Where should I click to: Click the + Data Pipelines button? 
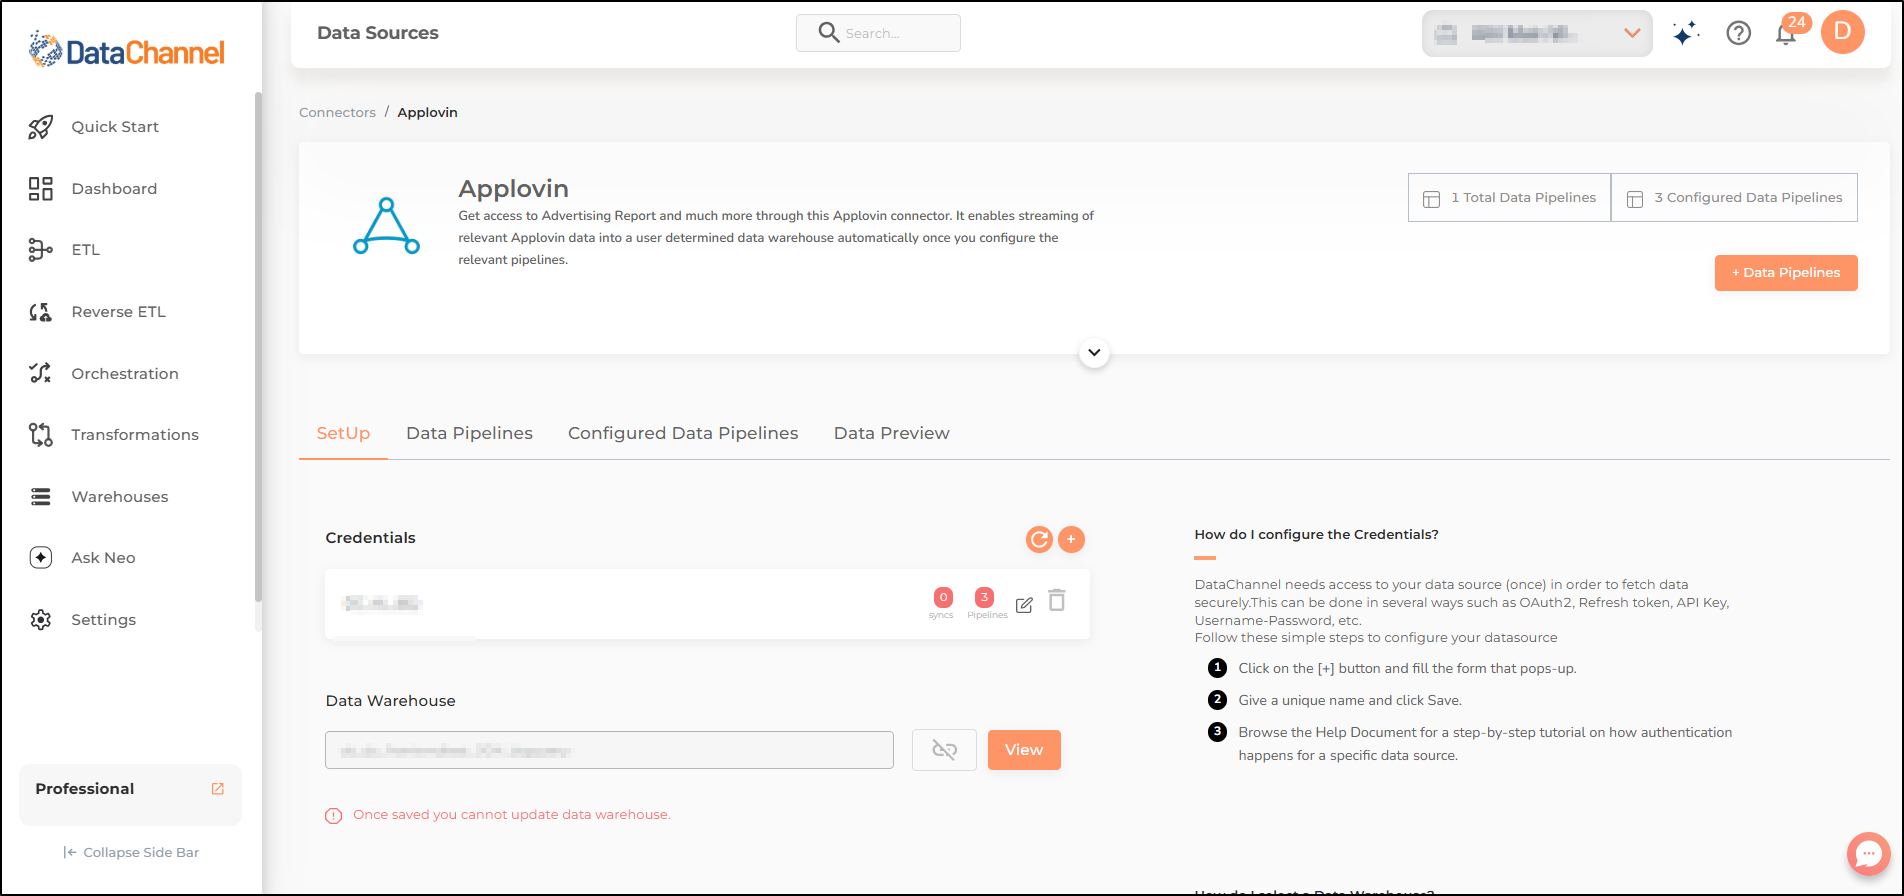pyautogui.click(x=1786, y=273)
